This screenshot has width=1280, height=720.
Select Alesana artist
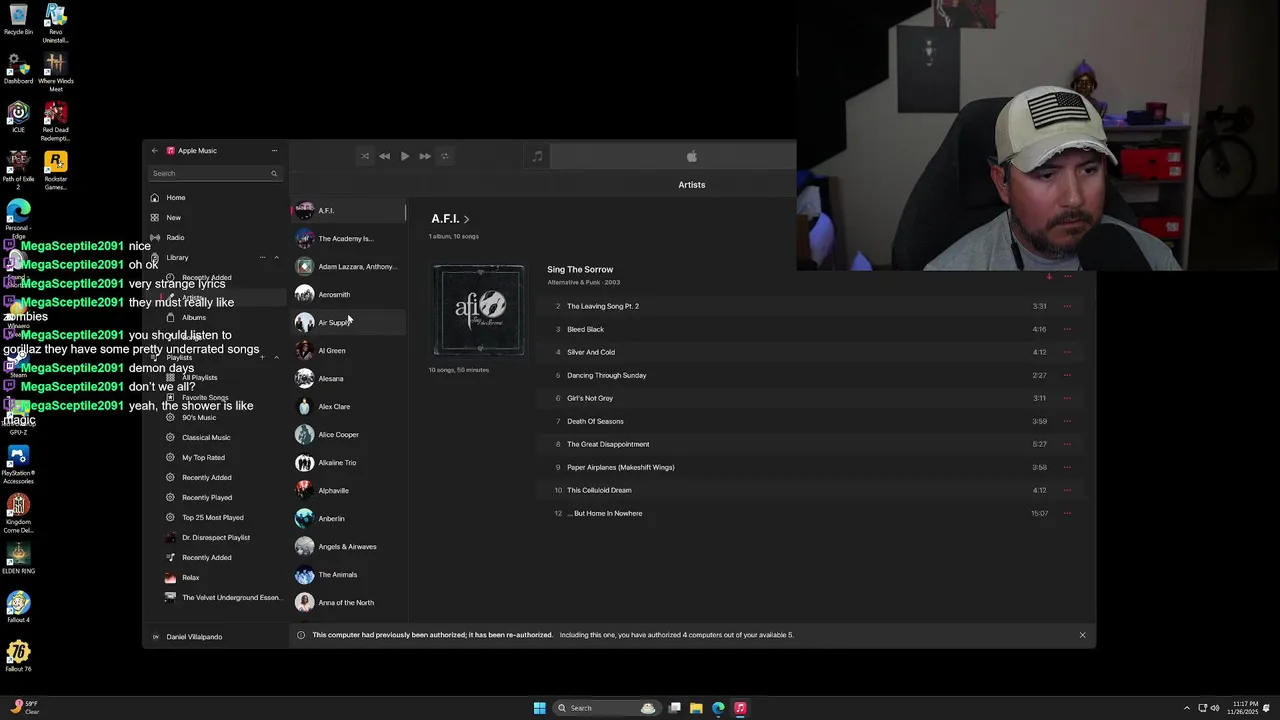tap(348, 378)
